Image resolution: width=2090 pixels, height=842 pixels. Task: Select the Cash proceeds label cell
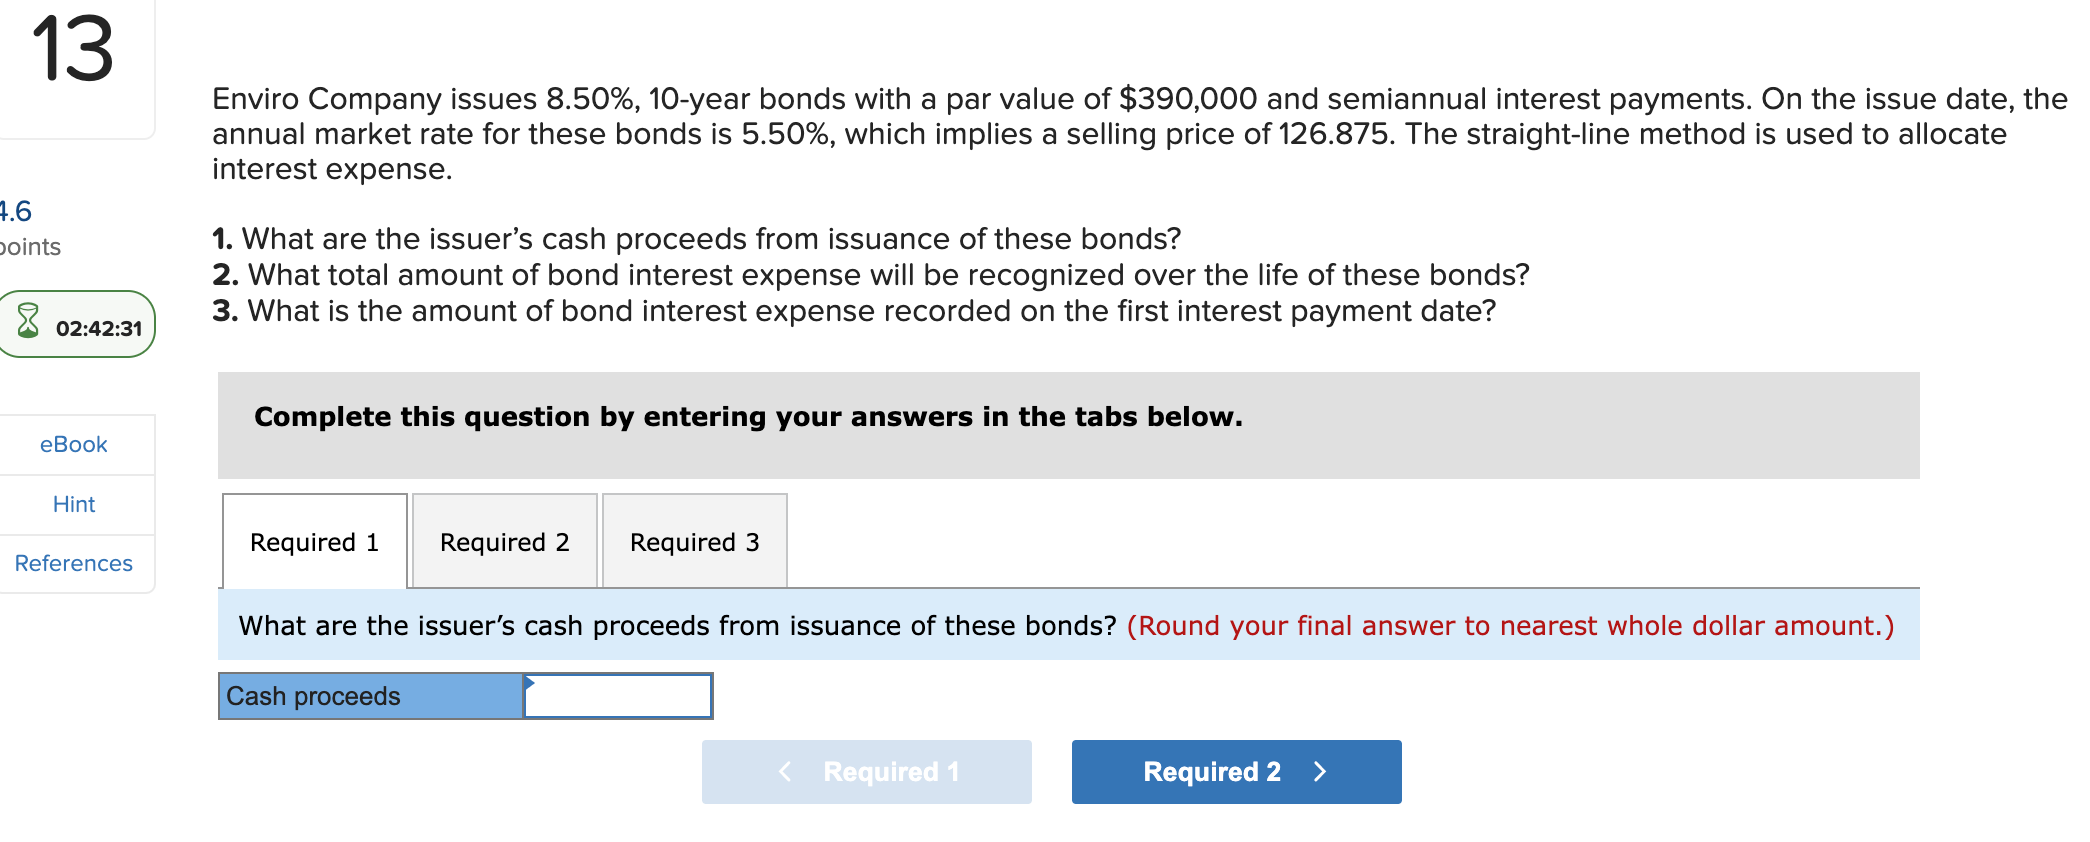point(370,695)
